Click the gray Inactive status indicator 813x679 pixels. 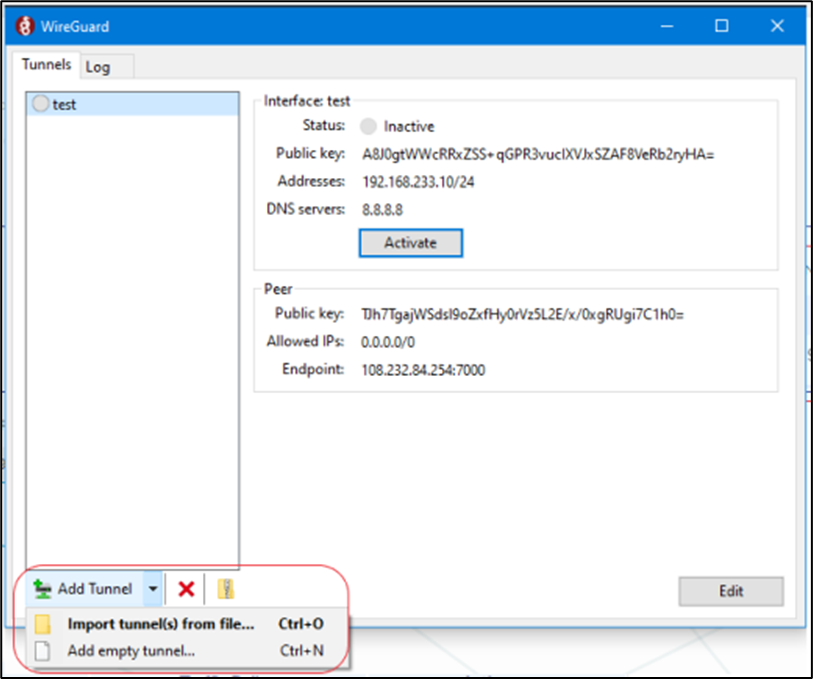(368, 127)
